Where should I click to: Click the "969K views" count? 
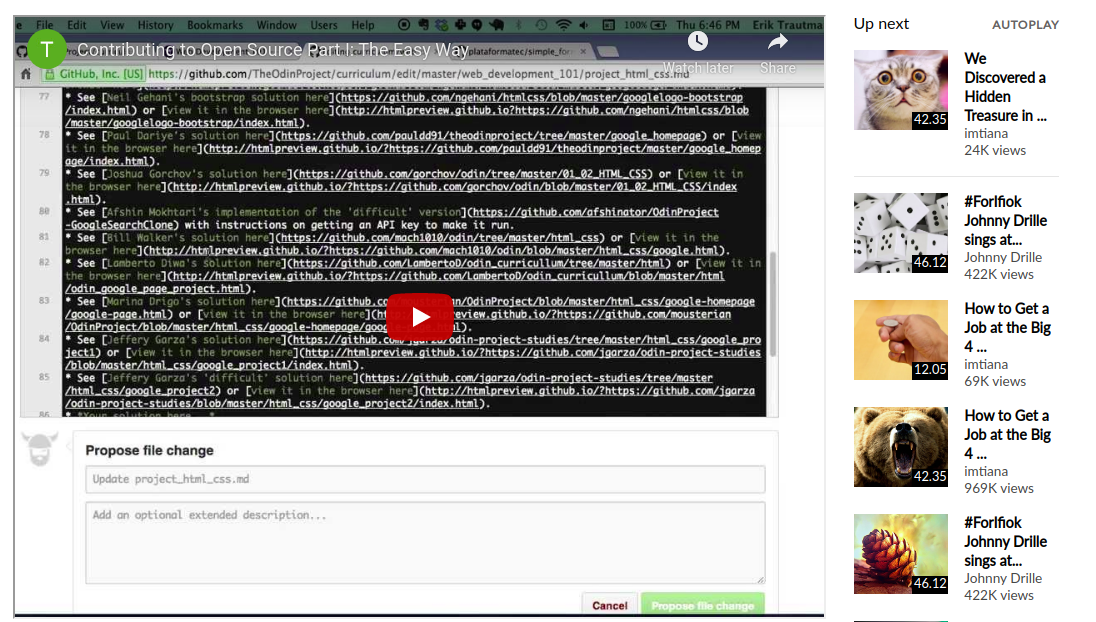coord(999,489)
